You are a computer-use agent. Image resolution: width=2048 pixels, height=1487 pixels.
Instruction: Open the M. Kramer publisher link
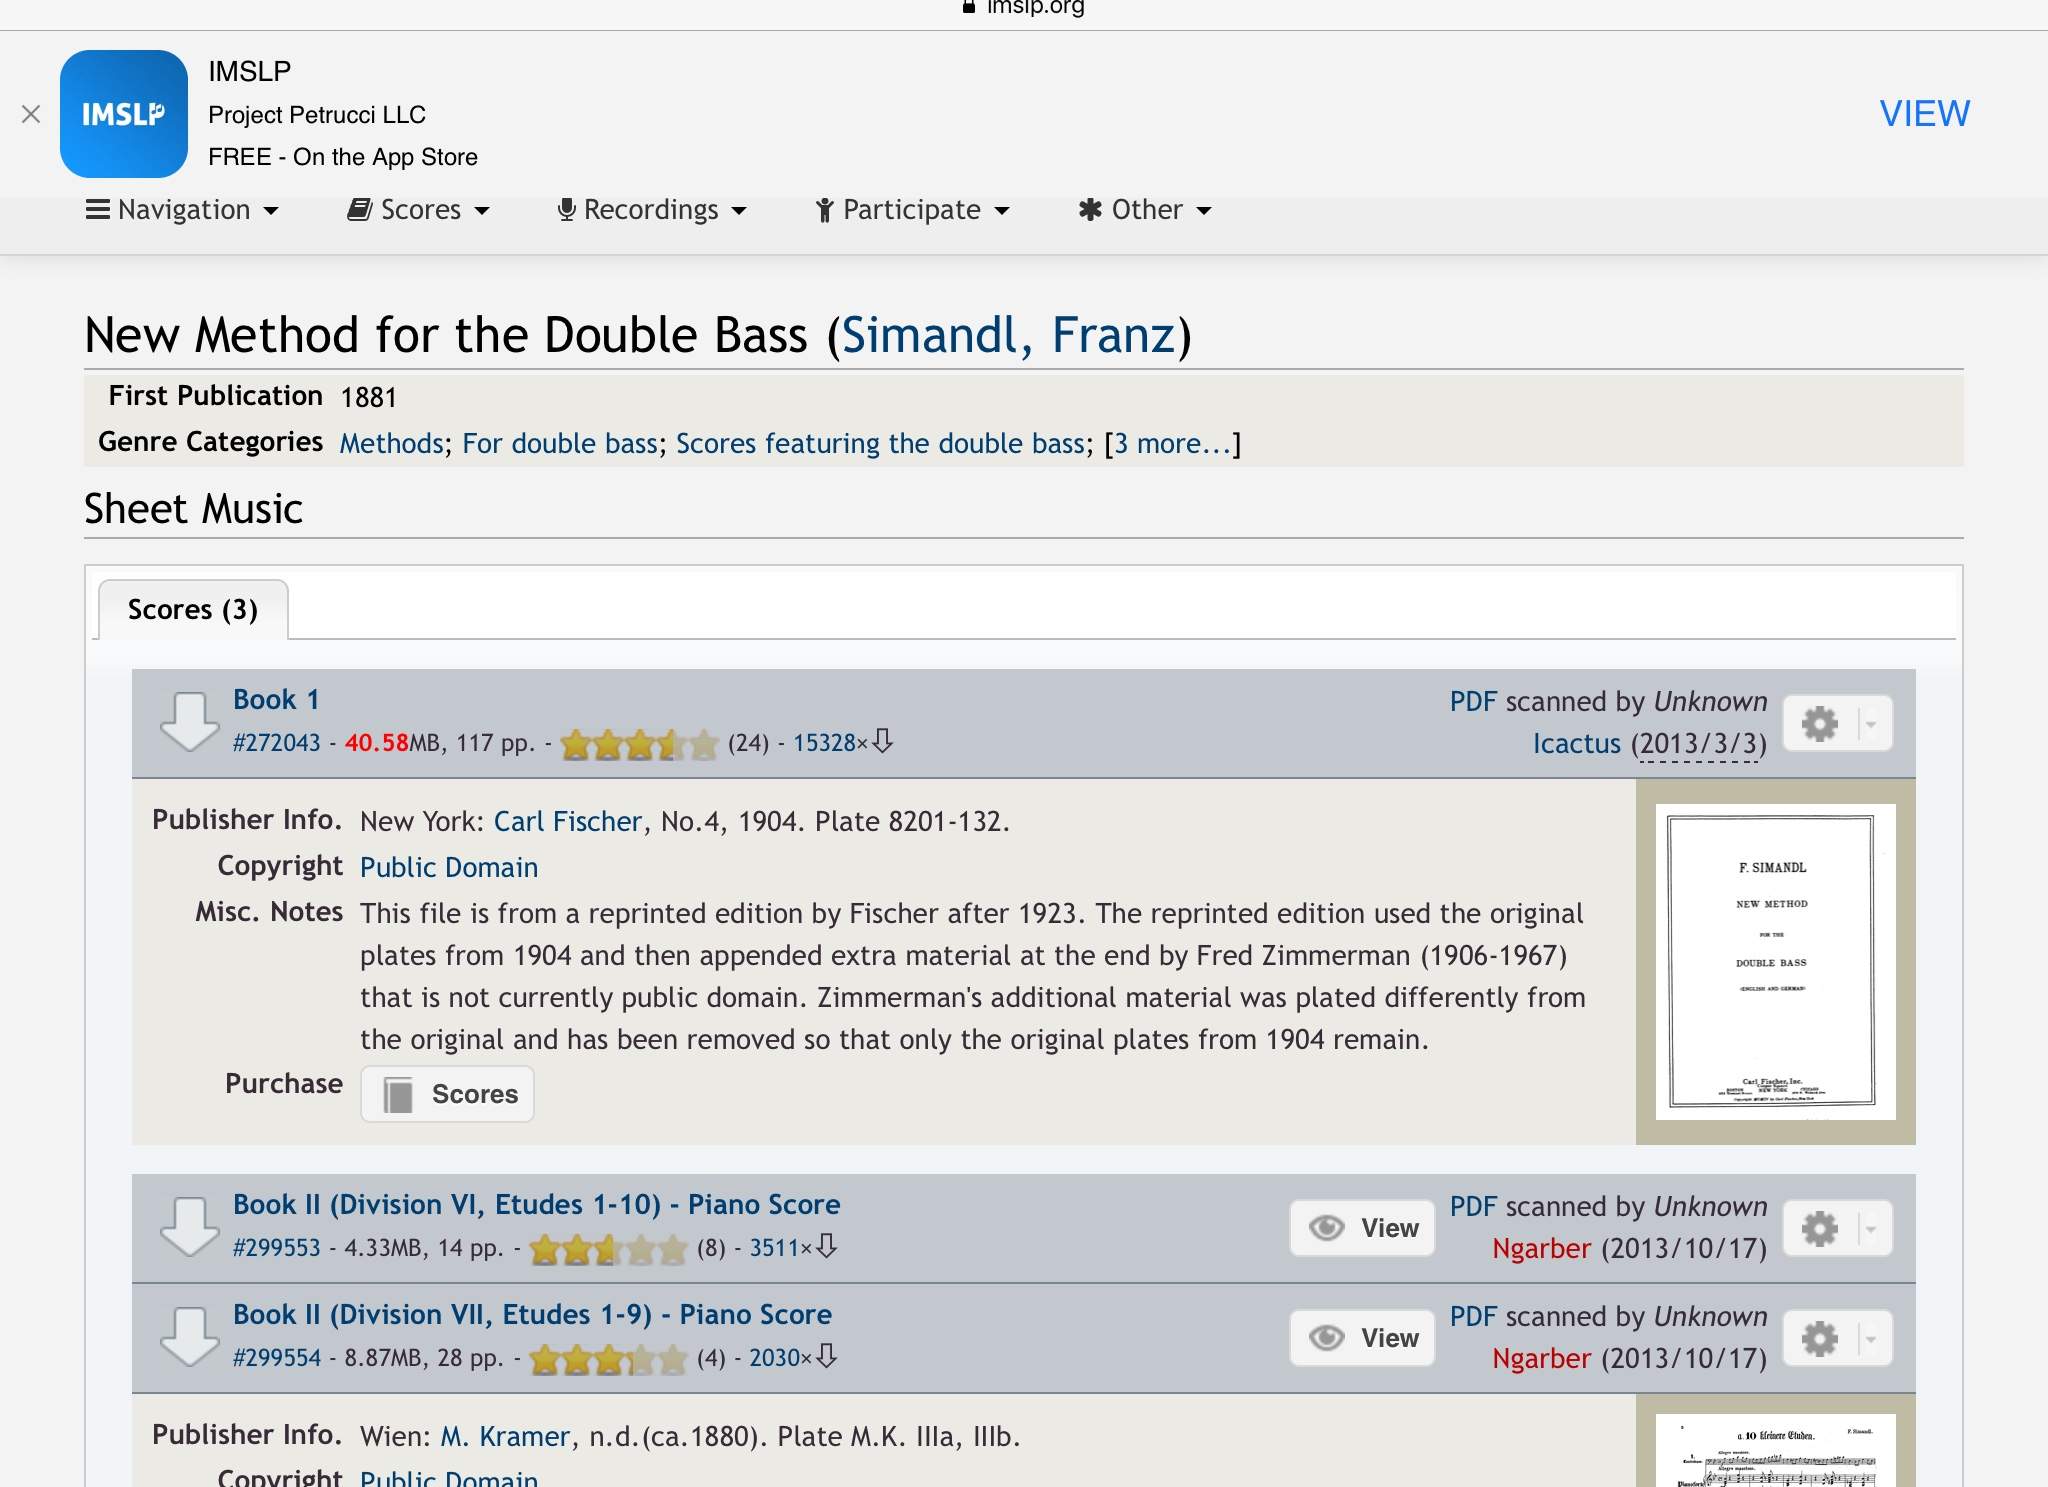tap(505, 1436)
